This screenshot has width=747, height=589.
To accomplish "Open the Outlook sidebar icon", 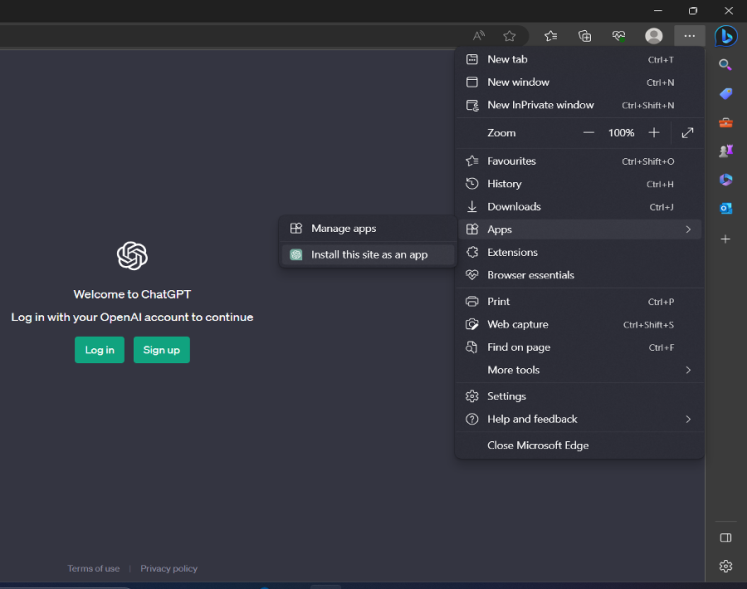I will (x=726, y=208).
